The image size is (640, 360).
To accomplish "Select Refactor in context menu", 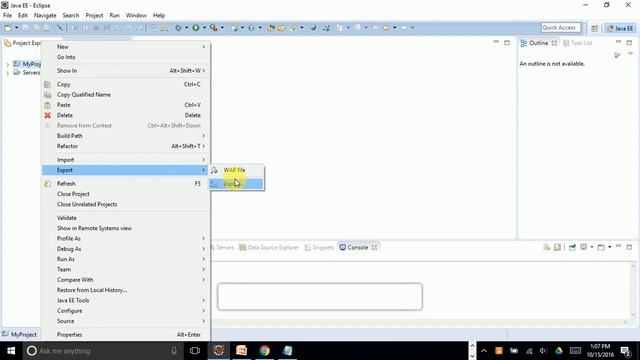I will click(127, 146).
